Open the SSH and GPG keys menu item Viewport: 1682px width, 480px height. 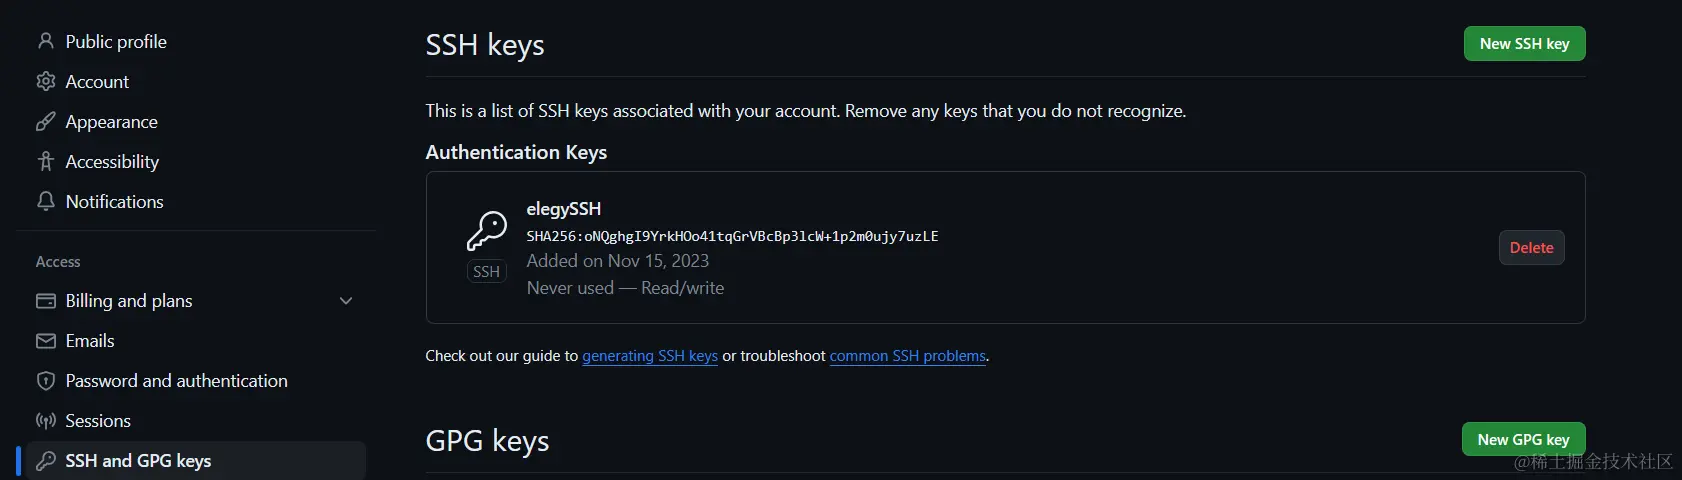click(x=138, y=461)
